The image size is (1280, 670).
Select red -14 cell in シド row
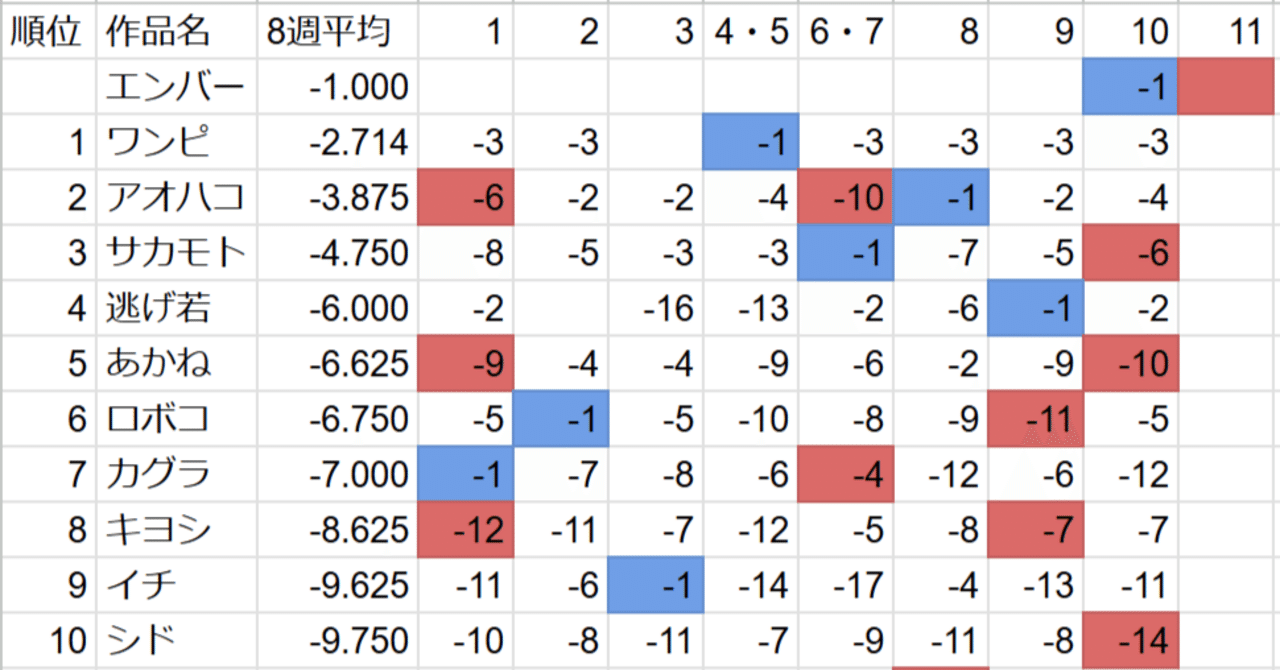1132,639
